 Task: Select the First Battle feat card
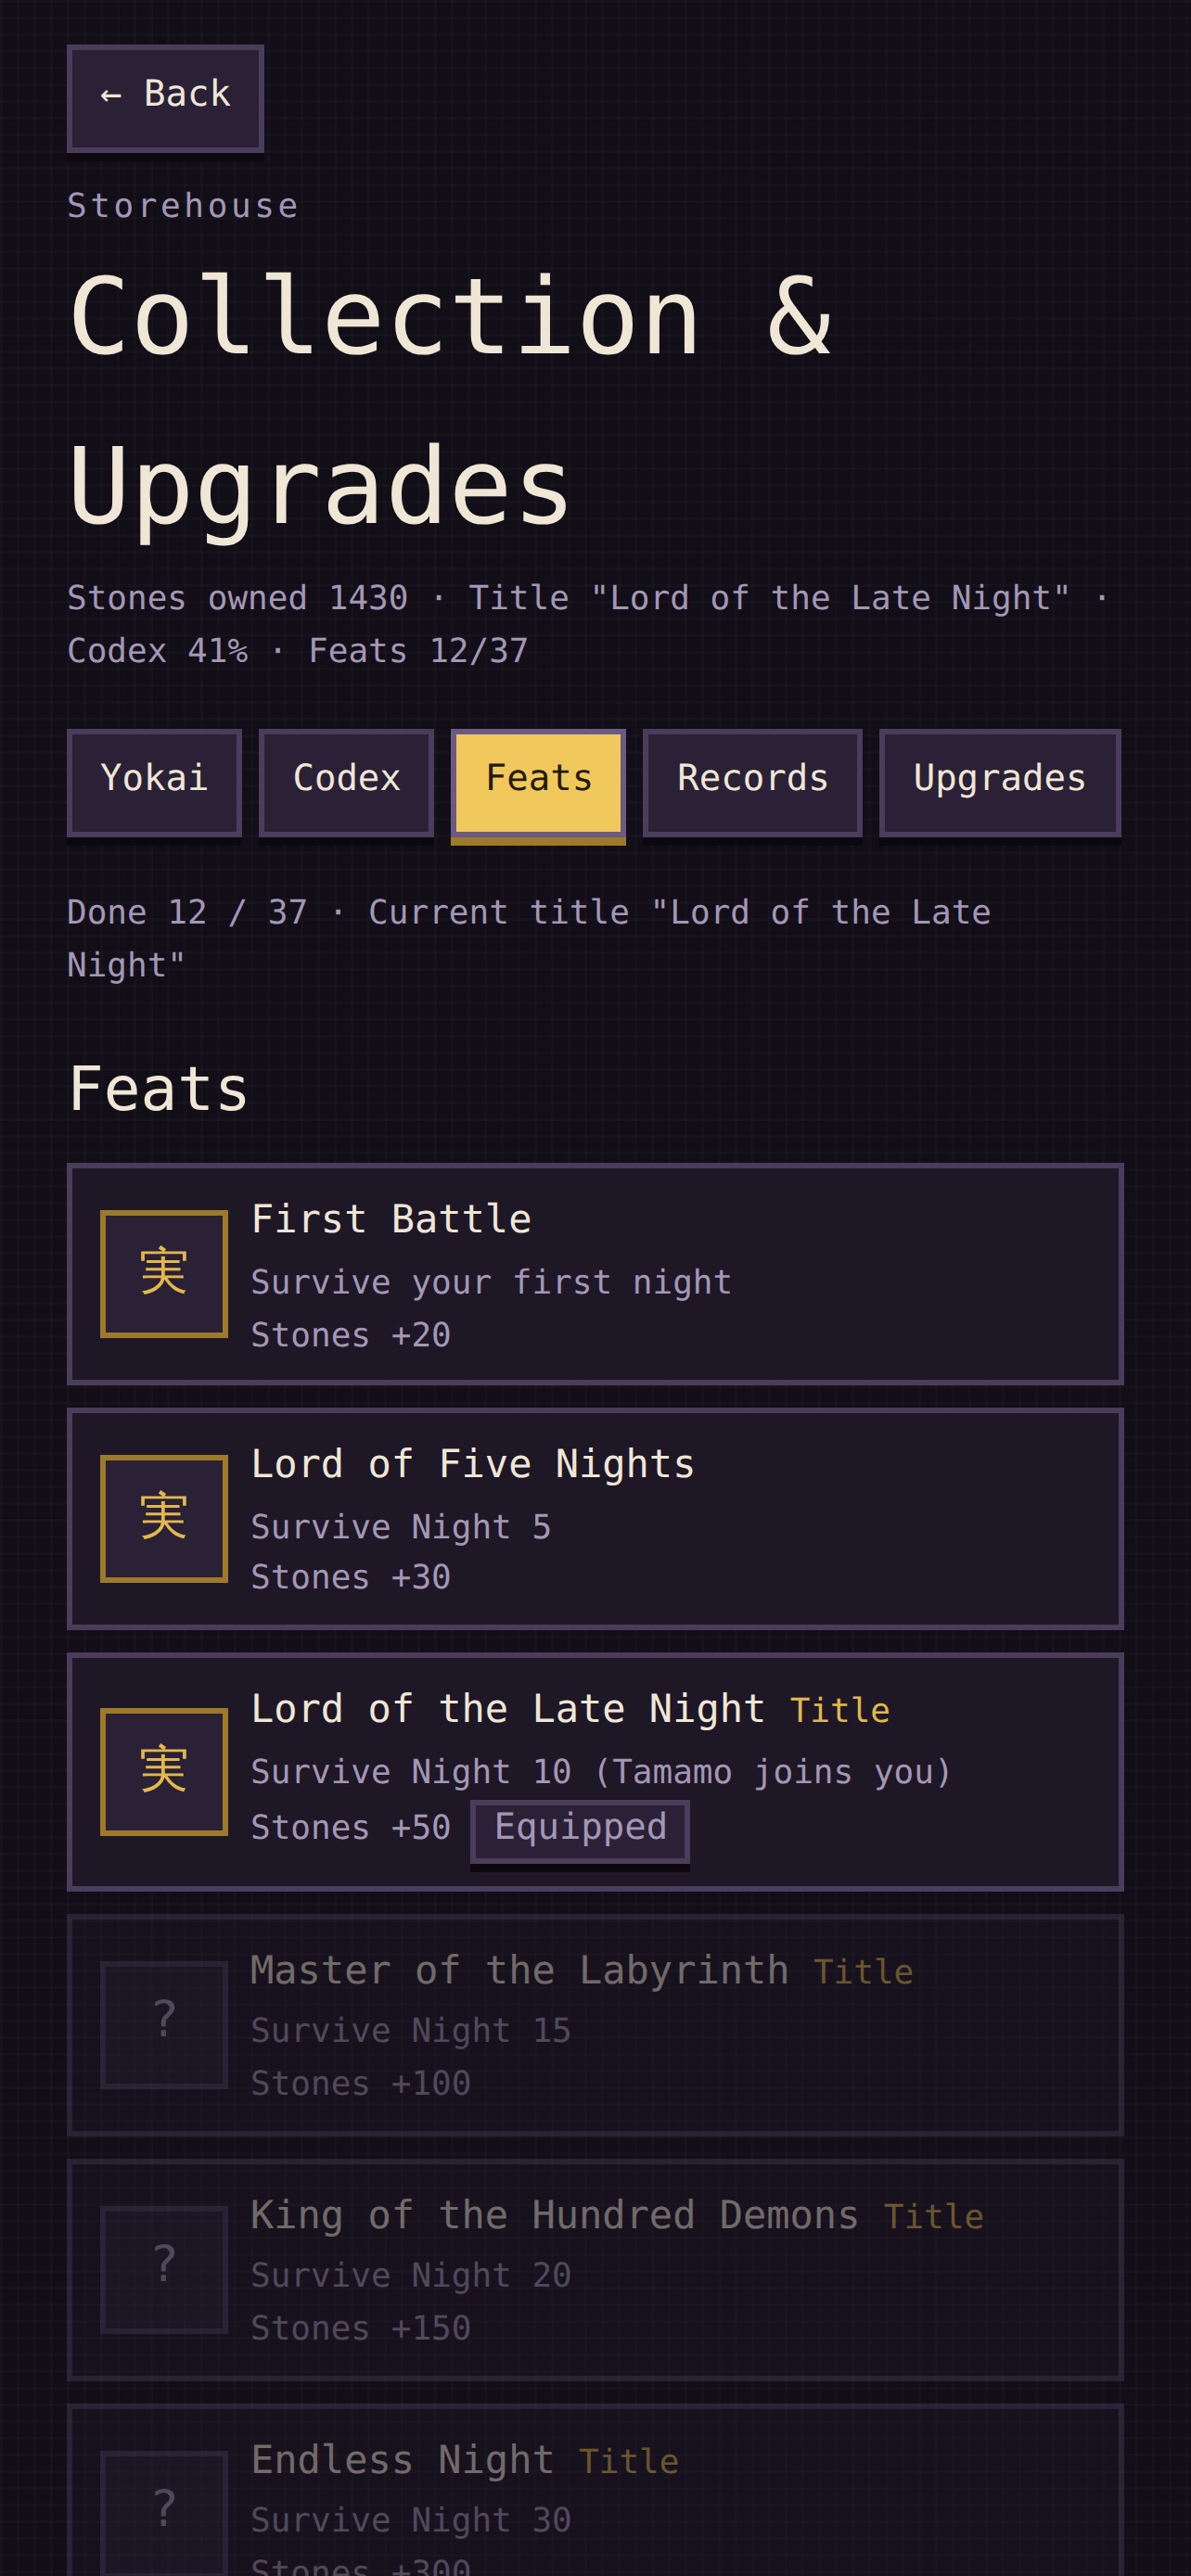pos(595,1273)
